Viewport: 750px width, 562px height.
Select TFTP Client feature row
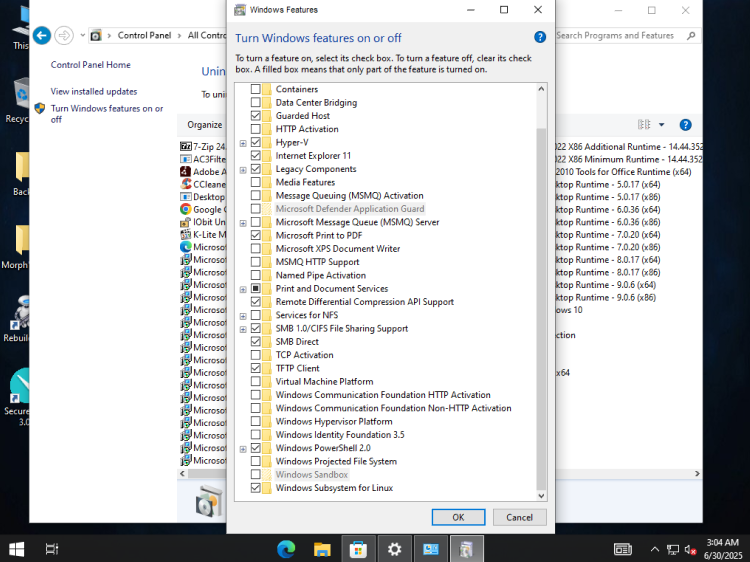[298, 368]
